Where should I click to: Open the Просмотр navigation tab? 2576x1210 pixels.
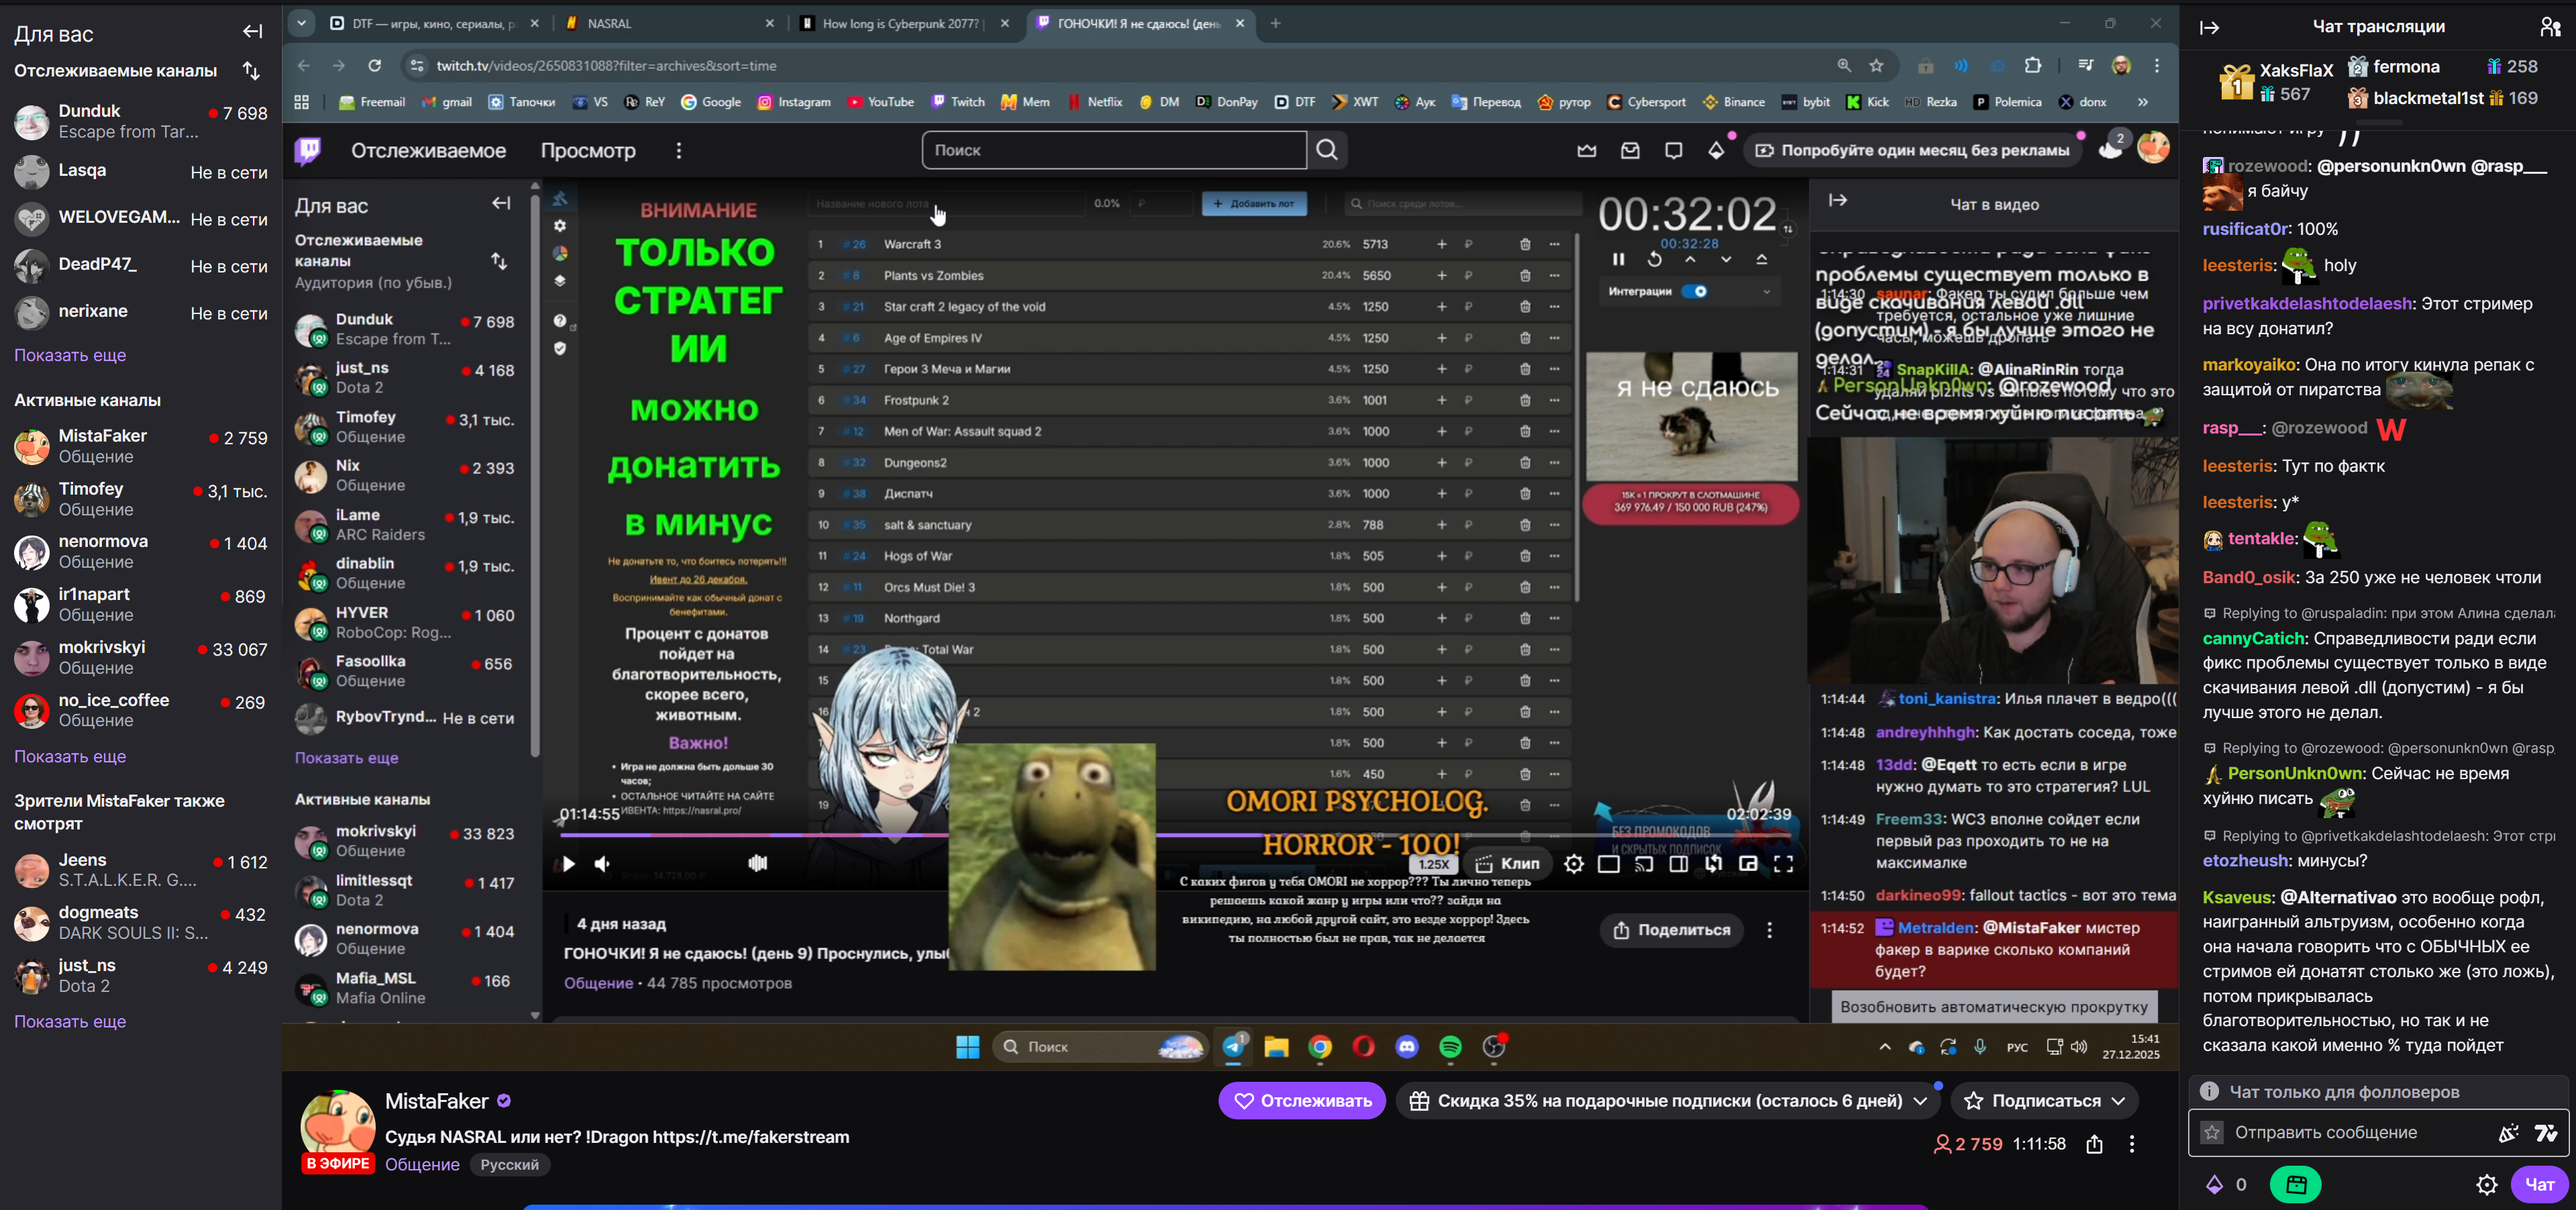click(x=588, y=151)
